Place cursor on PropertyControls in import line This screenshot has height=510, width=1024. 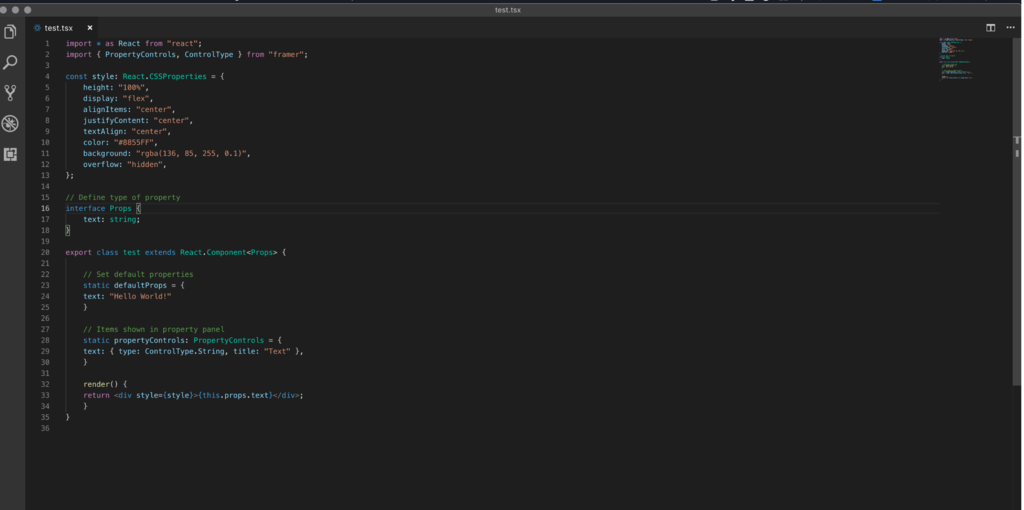(x=140, y=55)
